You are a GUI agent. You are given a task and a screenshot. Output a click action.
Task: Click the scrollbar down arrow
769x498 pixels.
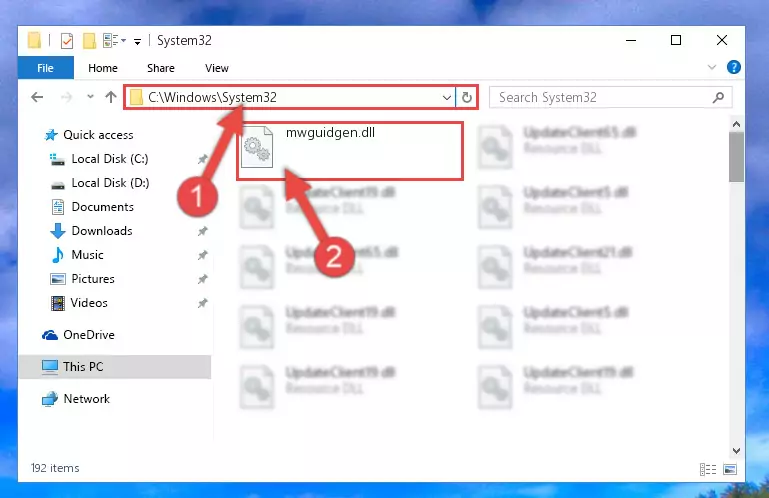point(736,450)
